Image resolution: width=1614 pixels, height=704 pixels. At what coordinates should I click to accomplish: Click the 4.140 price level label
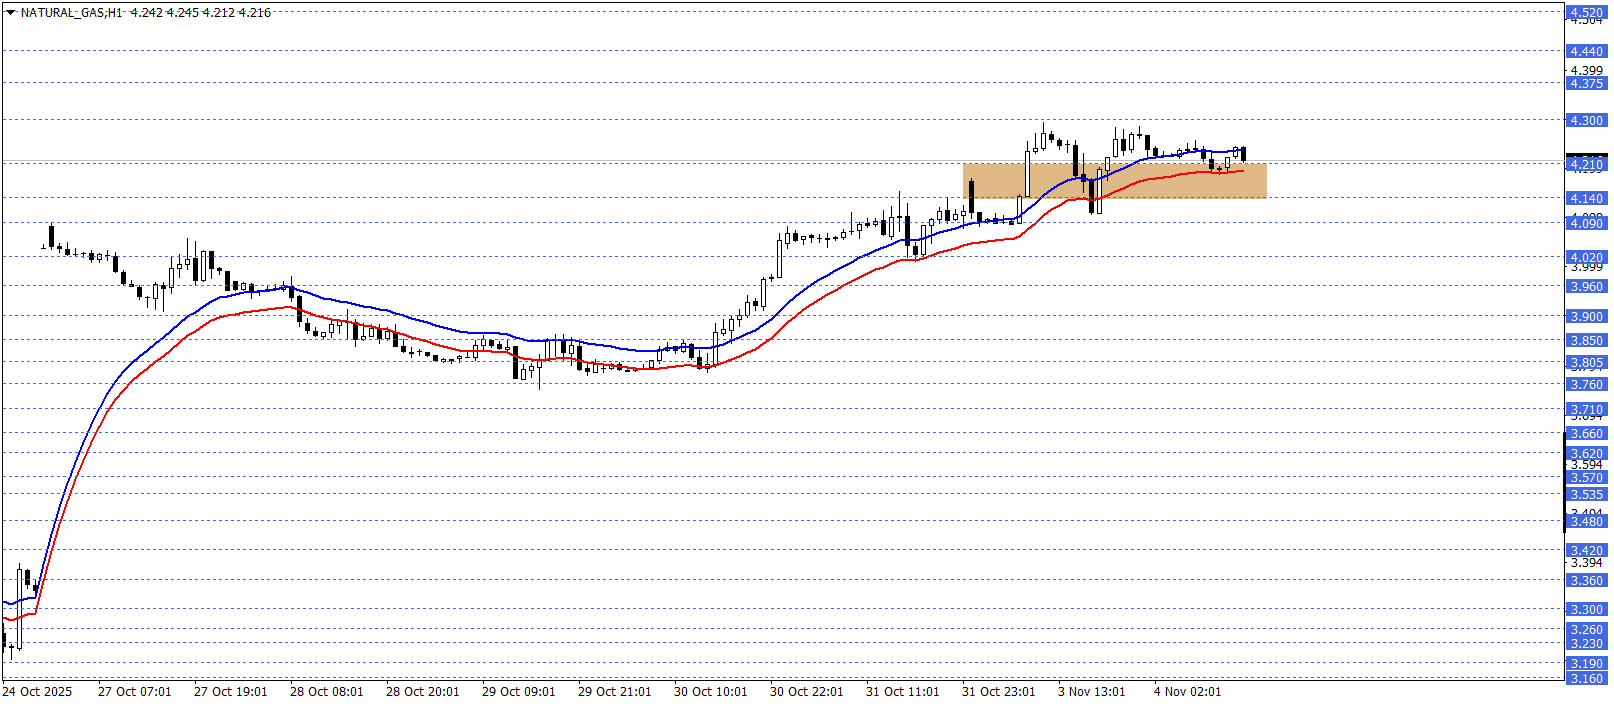coord(1586,198)
